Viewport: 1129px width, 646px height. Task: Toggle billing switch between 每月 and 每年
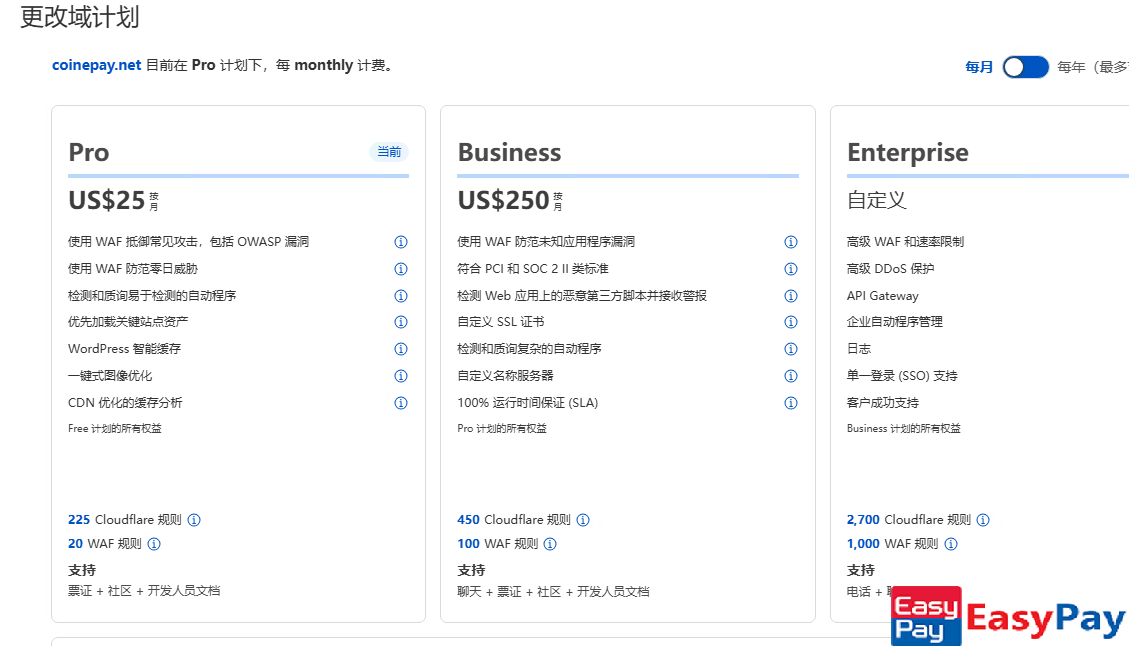click(x=1025, y=67)
